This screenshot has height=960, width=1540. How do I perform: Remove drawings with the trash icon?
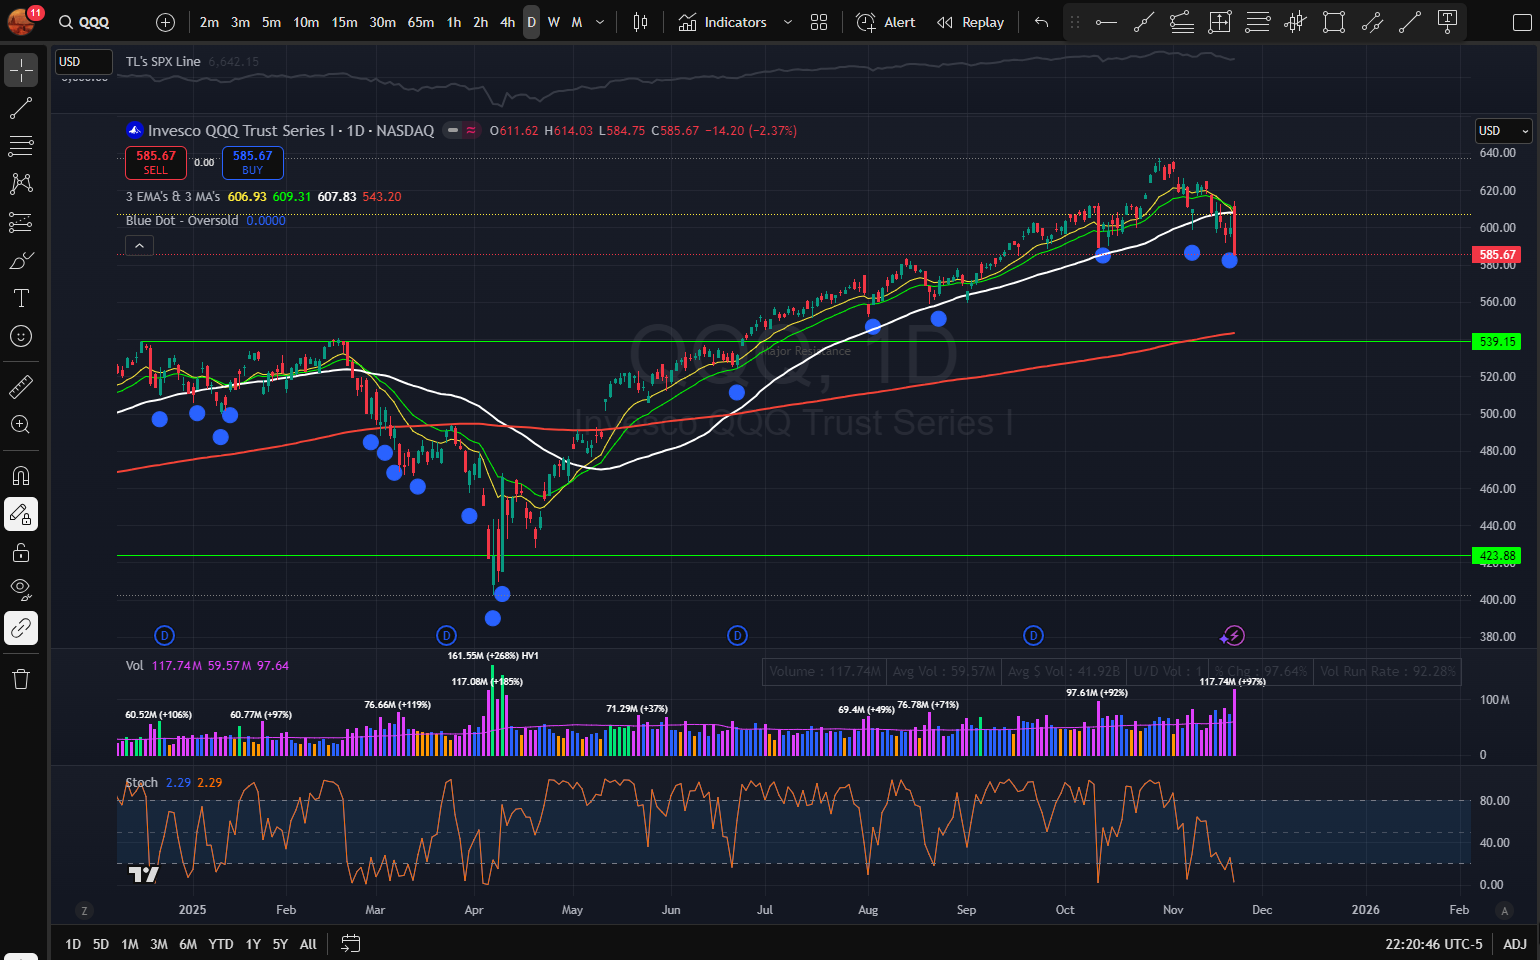[21, 679]
